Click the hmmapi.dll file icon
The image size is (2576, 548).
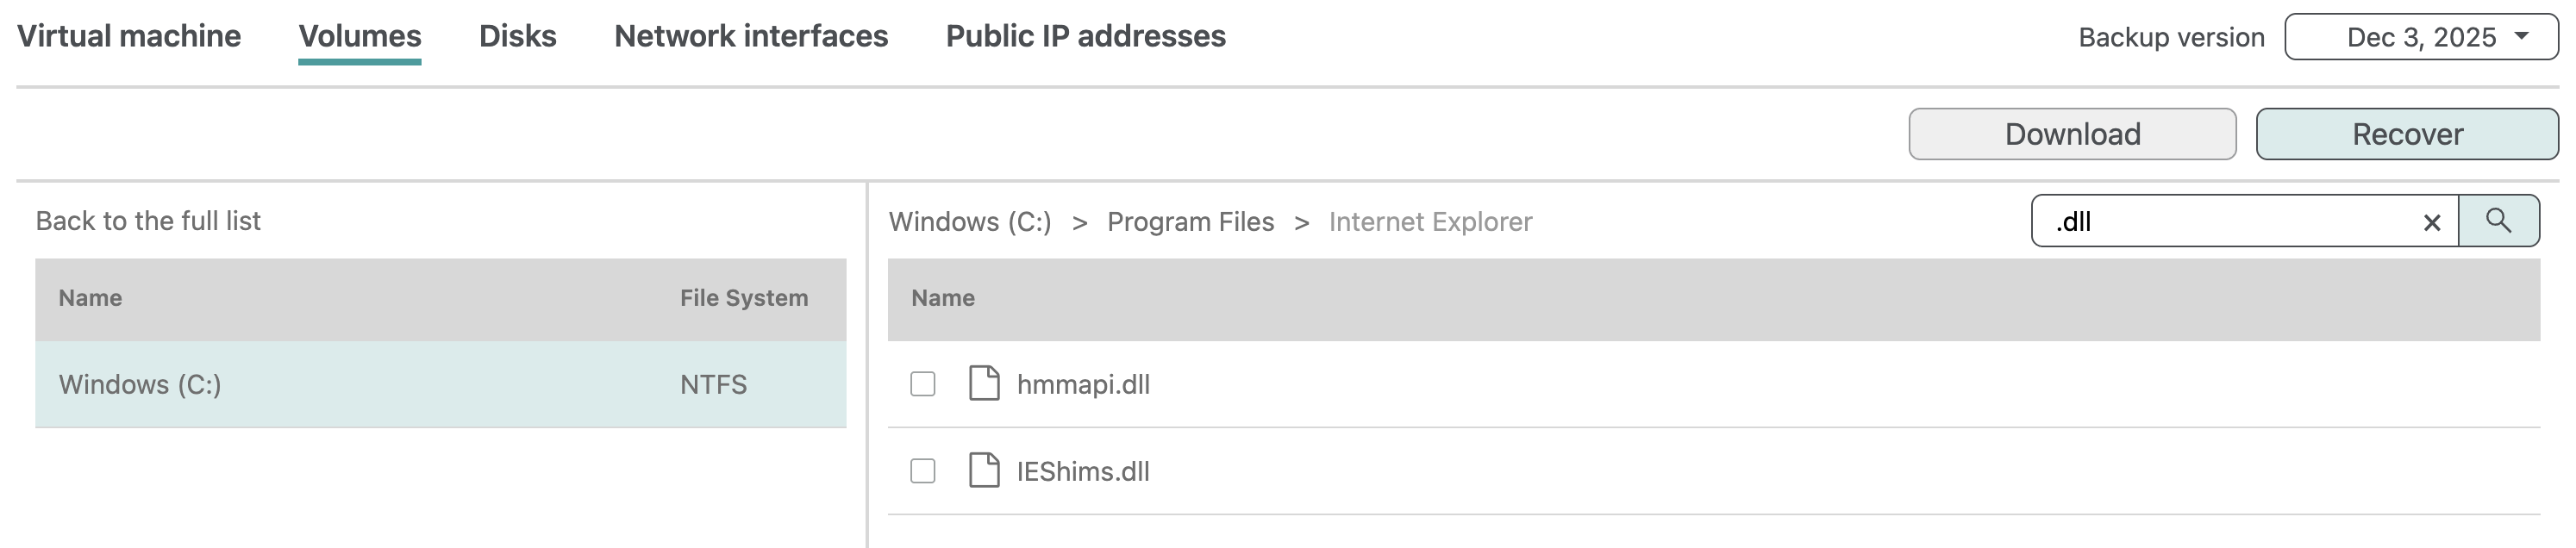click(x=984, y=384)
